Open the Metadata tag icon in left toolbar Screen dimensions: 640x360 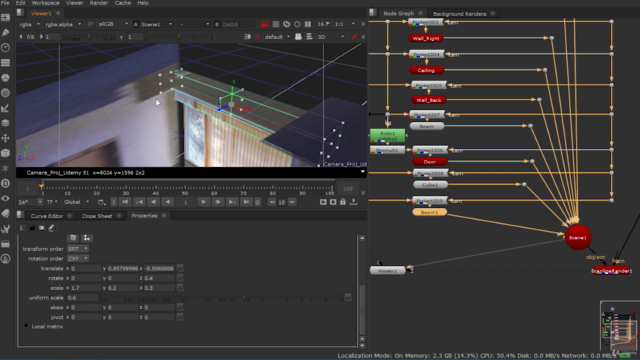pos(5,213)
